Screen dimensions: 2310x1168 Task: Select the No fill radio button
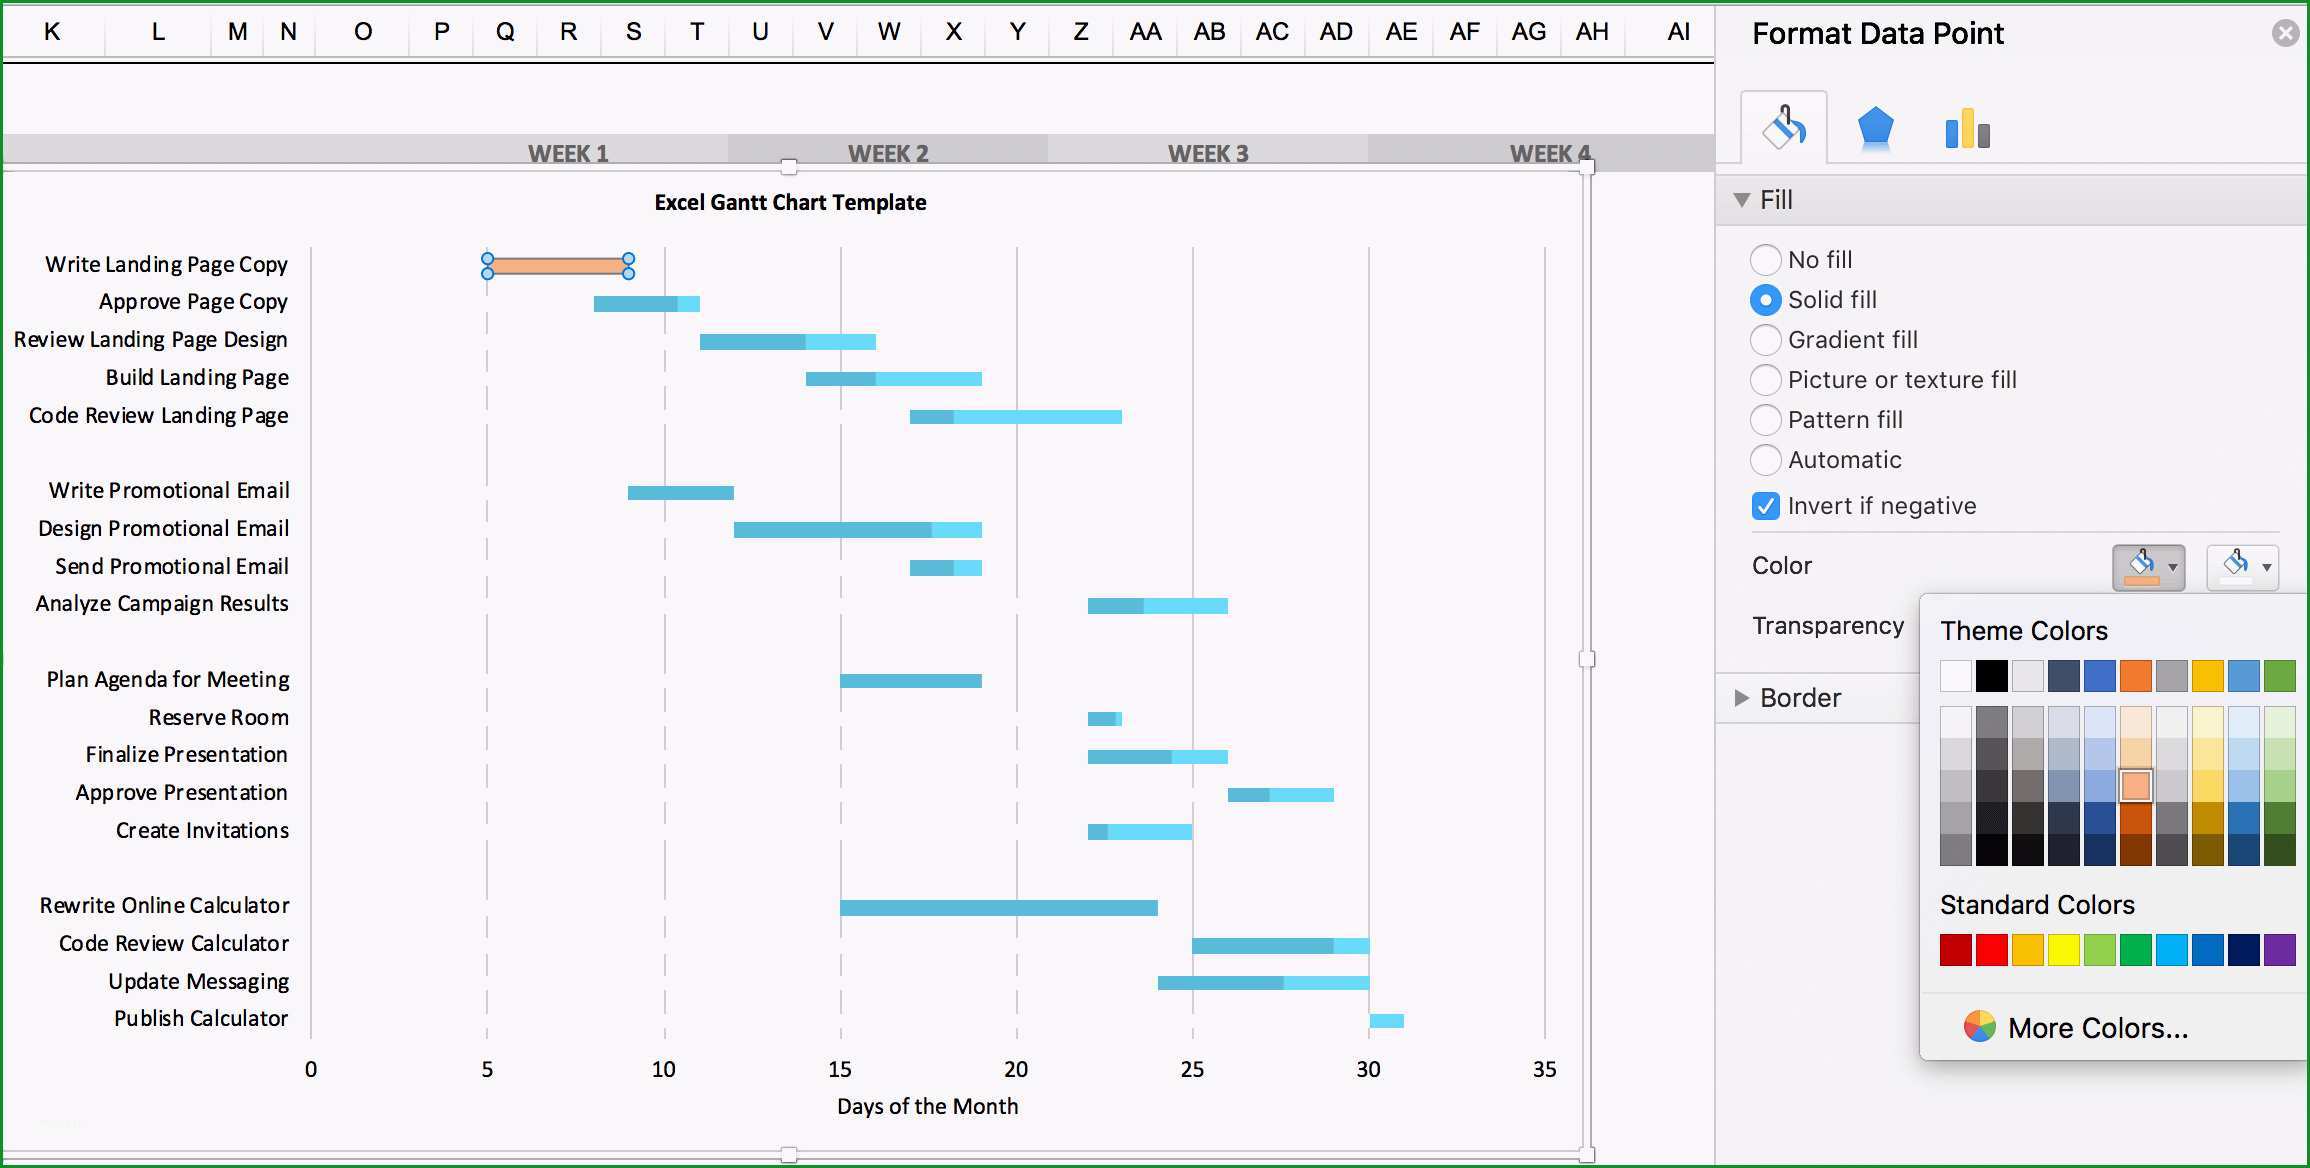coord(1763,258)
